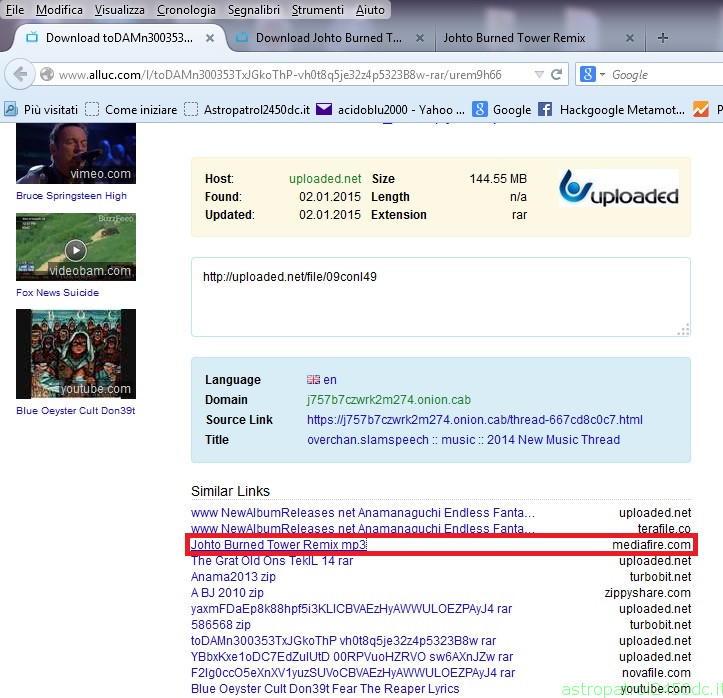The height and width of the screenshot is (698, 723).
Task: Go back to the previous page
Action: [20, 74]
